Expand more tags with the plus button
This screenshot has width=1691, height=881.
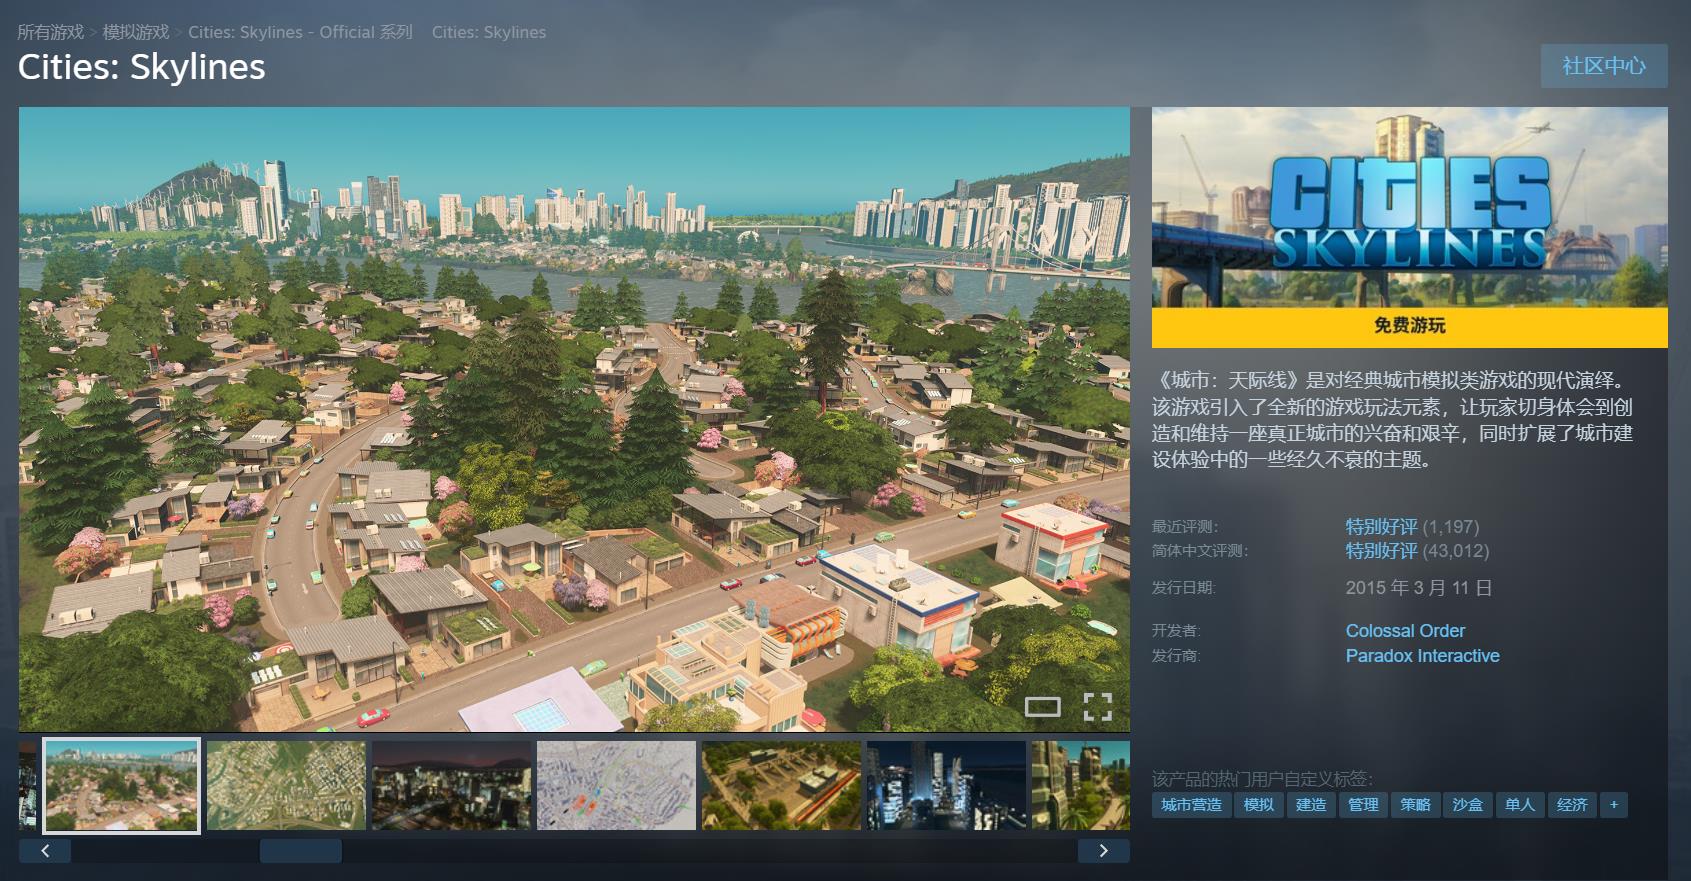click(x=1613, y=805)
